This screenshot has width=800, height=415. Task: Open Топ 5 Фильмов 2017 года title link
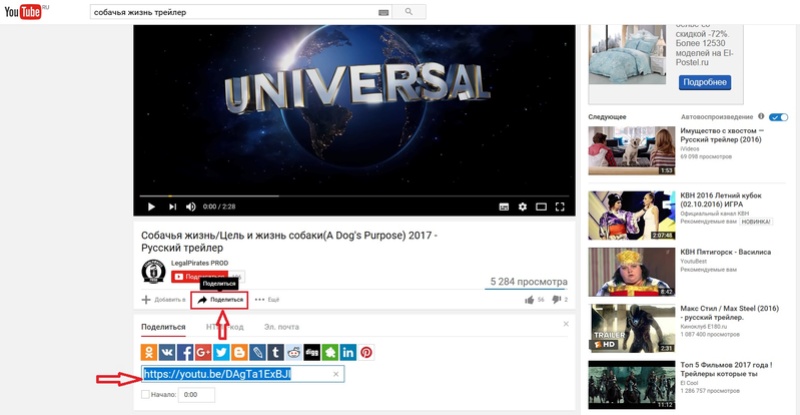pos(727,370)
